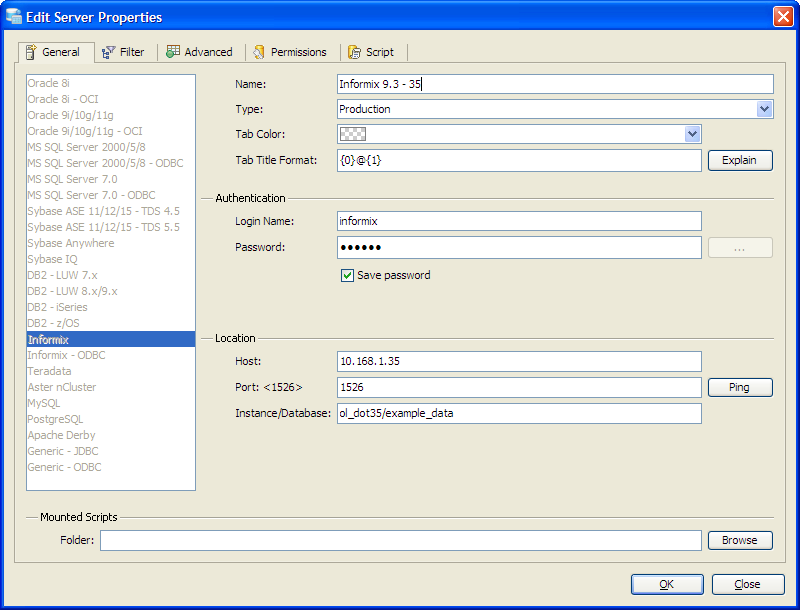Select highlighted 'Informix' entry
This screenshot has width=800, height=610.
coord(111,339)
